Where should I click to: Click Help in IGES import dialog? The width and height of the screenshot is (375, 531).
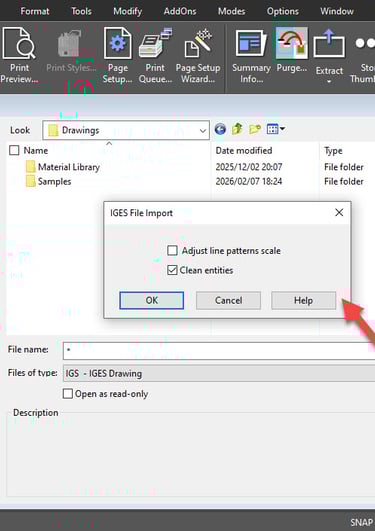pos(304,300)
